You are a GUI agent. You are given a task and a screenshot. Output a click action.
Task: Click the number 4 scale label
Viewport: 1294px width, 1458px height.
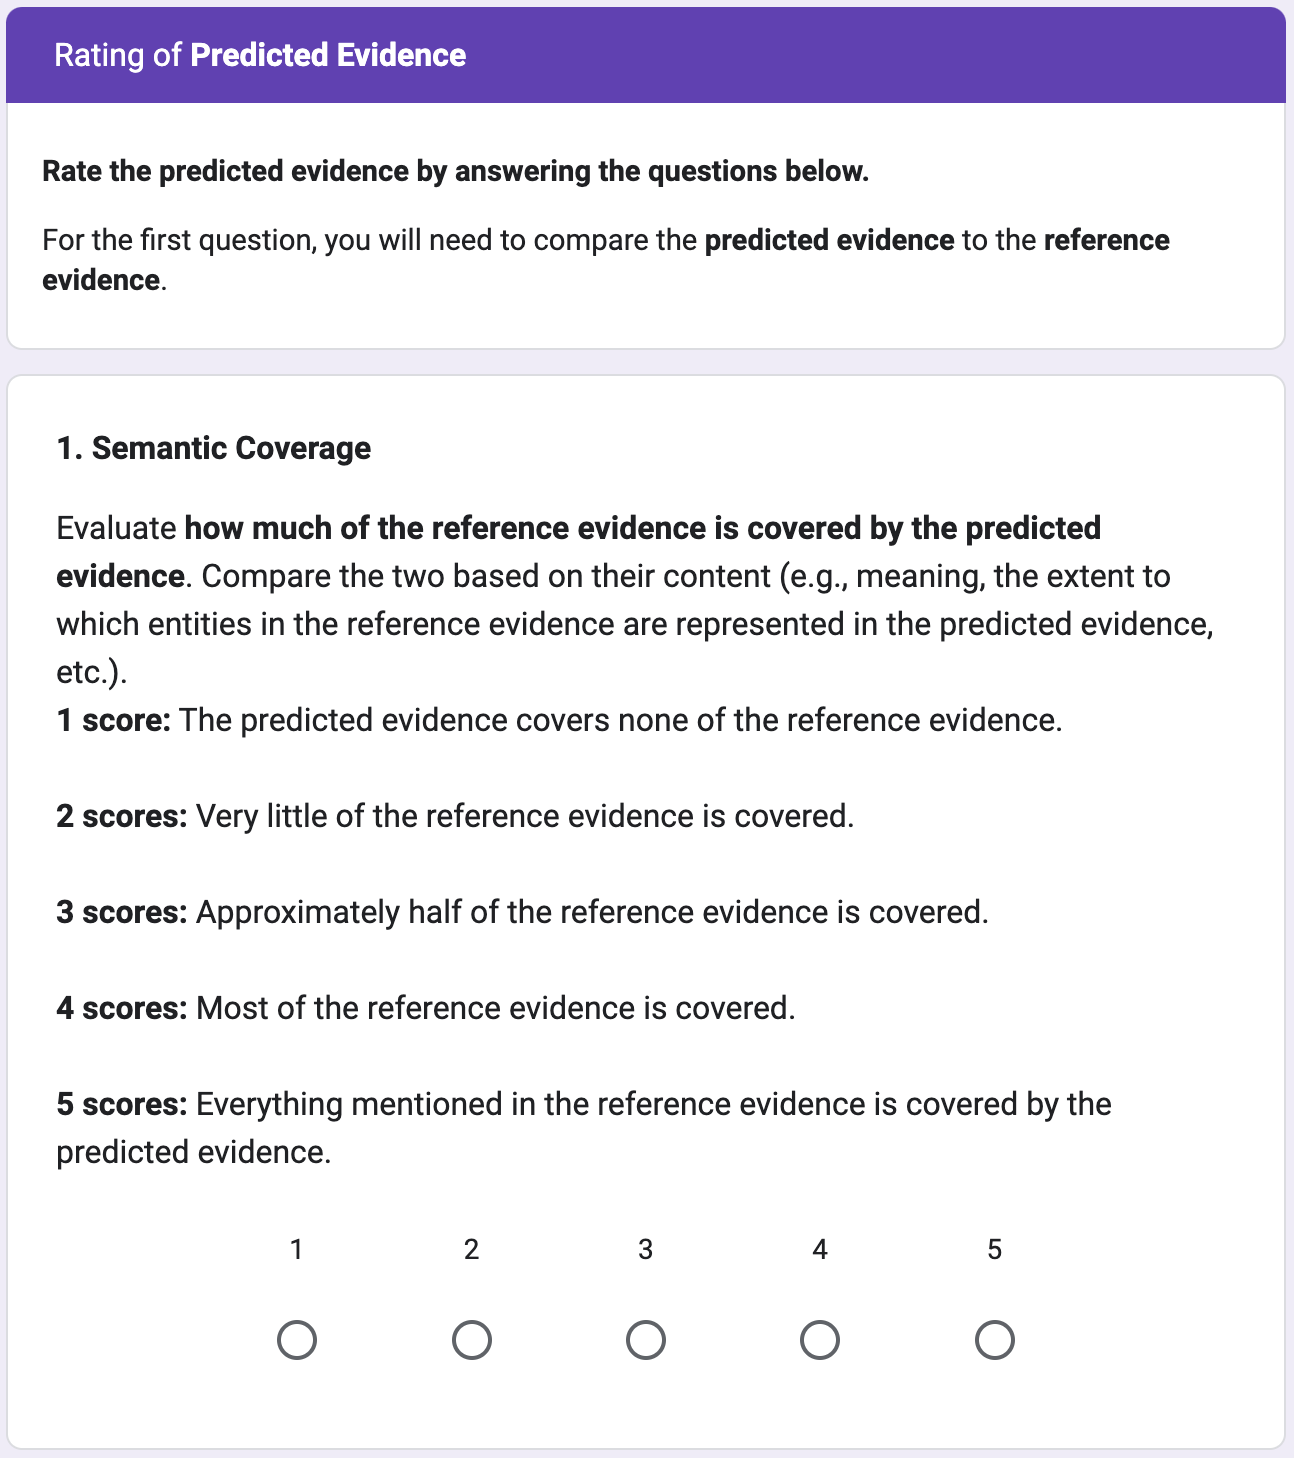point(820,1249)
